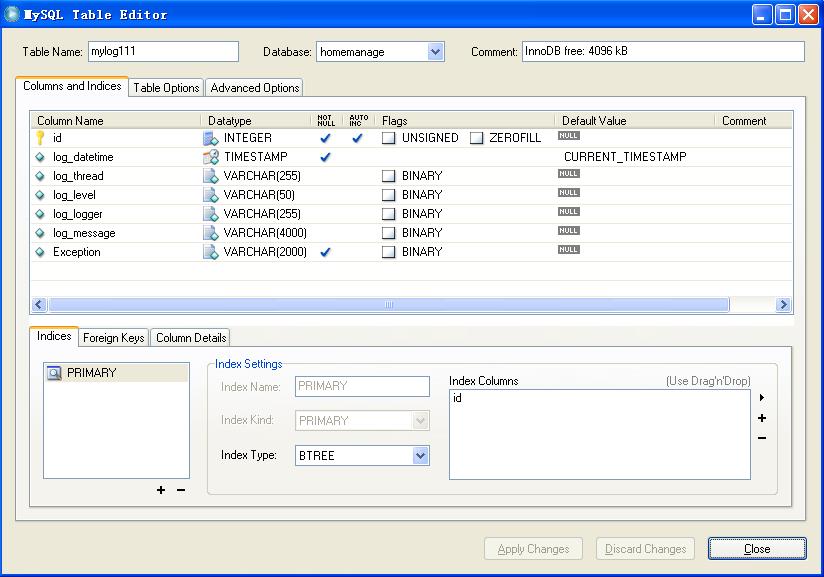
Task: Switch to Columns and Indices tab
Action: point(72,86)
